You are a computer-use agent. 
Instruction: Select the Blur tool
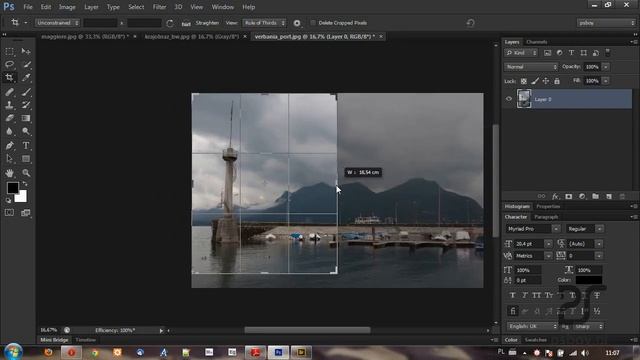tap(9, 131)
